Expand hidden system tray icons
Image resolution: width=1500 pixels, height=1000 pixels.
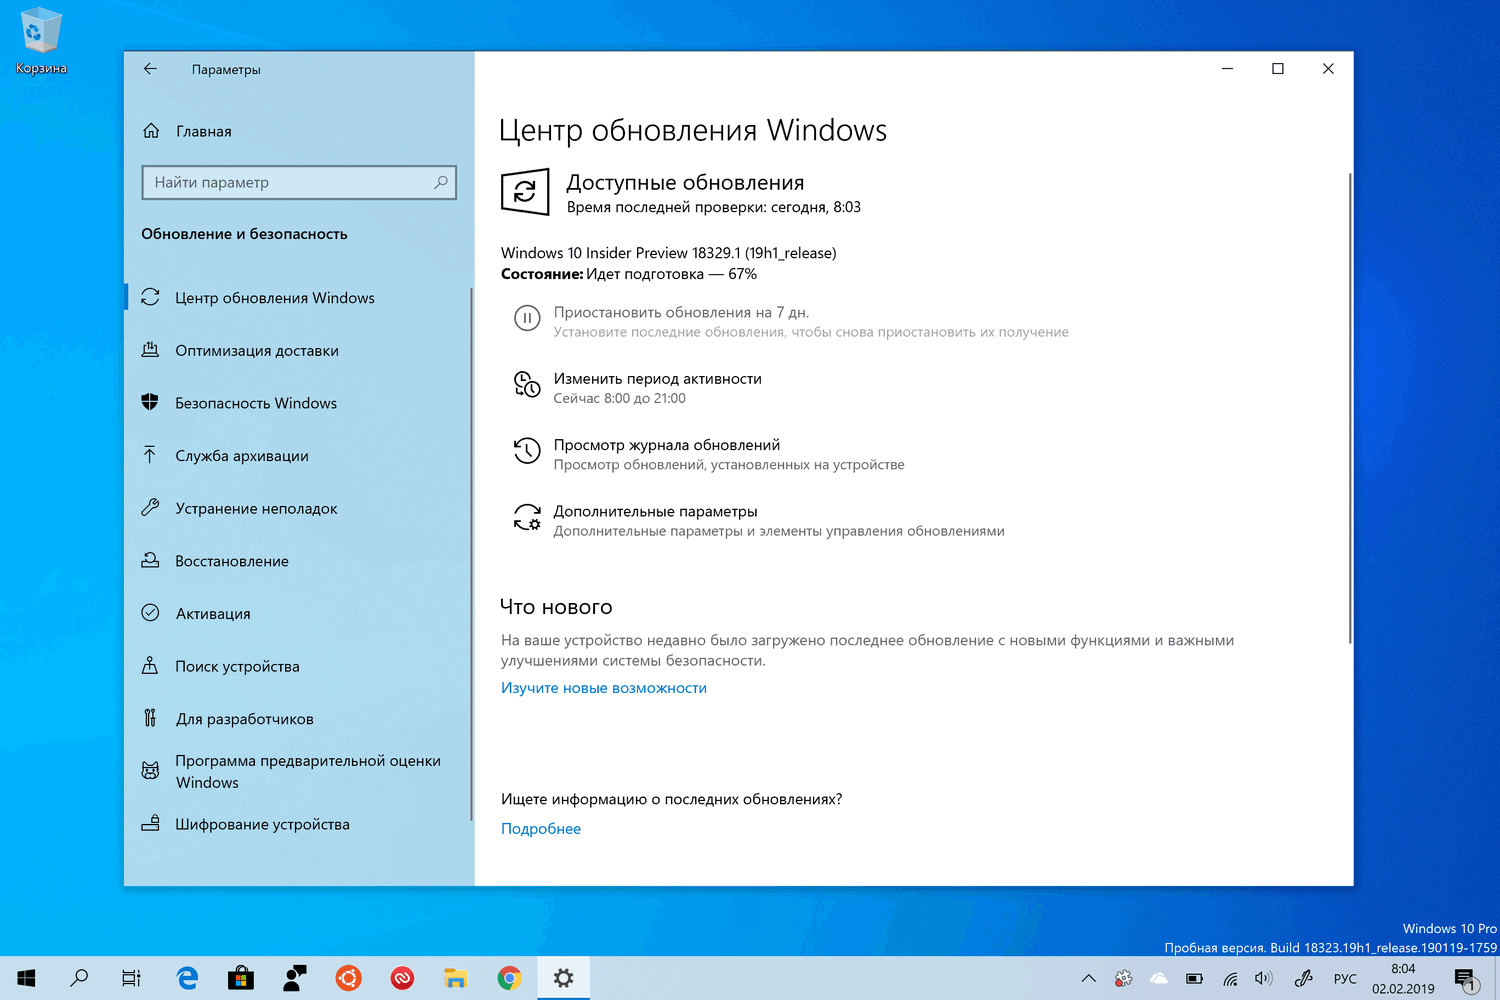pyautogui.click(x=1089, y=978)
